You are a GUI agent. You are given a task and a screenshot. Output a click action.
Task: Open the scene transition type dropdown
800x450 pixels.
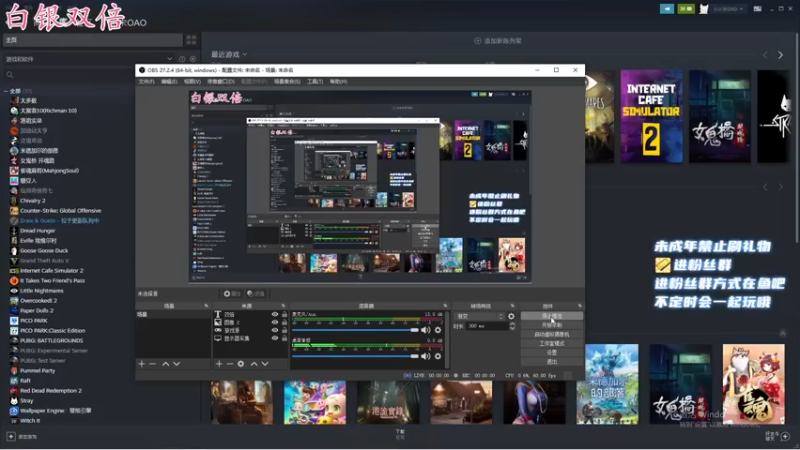479,316
